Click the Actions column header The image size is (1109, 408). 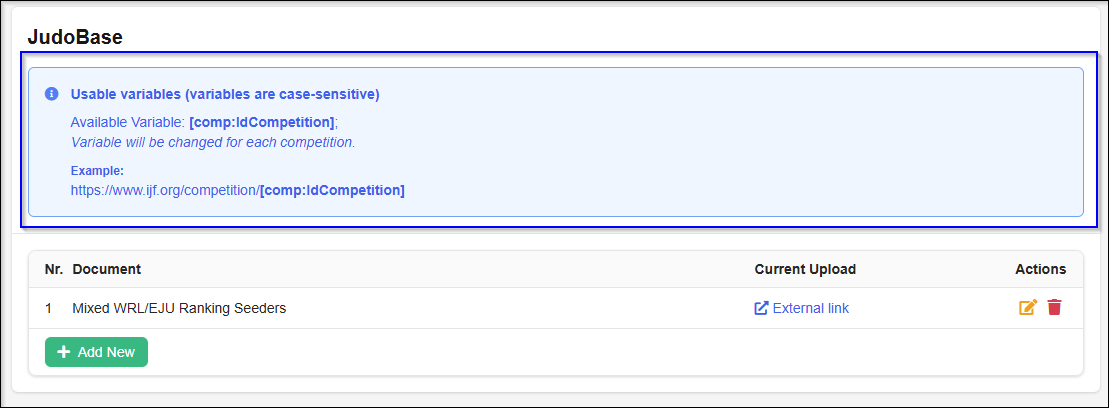tap(1040, 269)
